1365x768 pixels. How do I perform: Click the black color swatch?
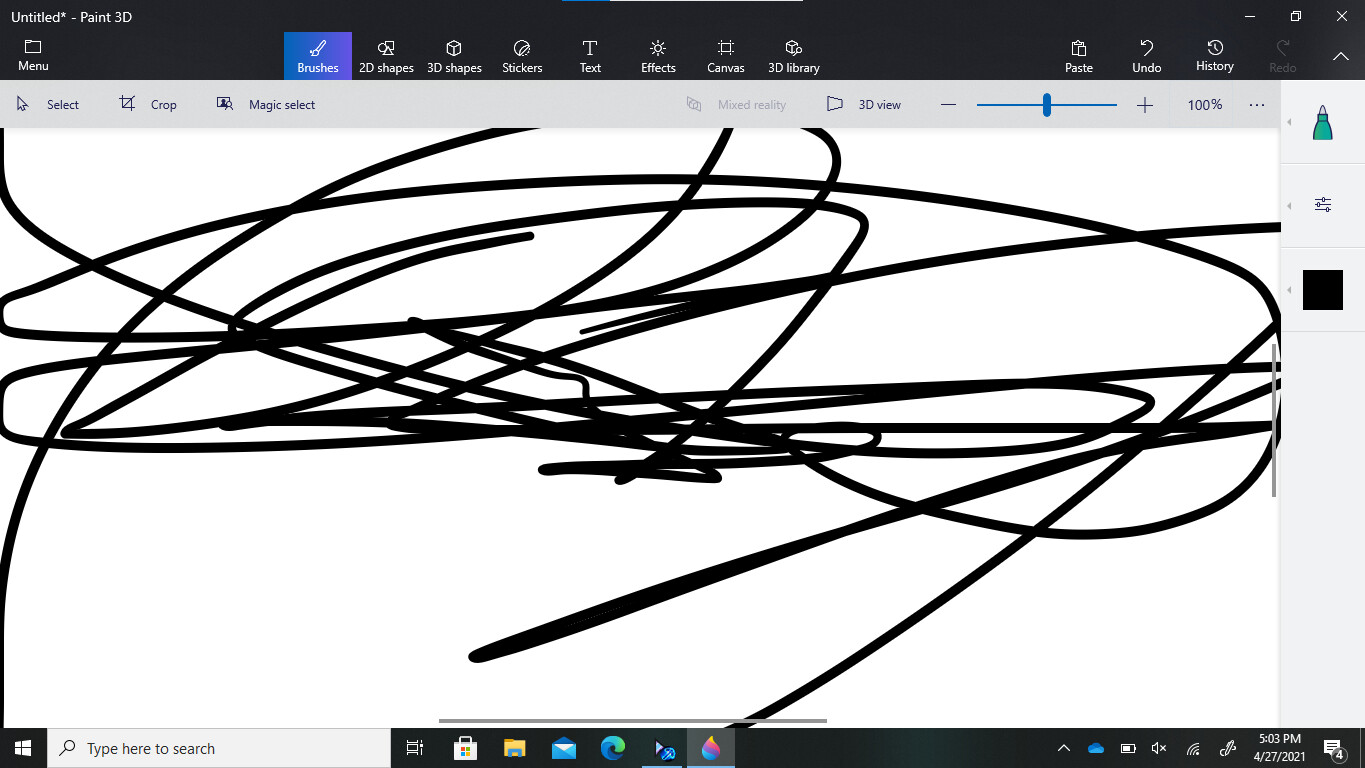click(x=1322, y=290)
